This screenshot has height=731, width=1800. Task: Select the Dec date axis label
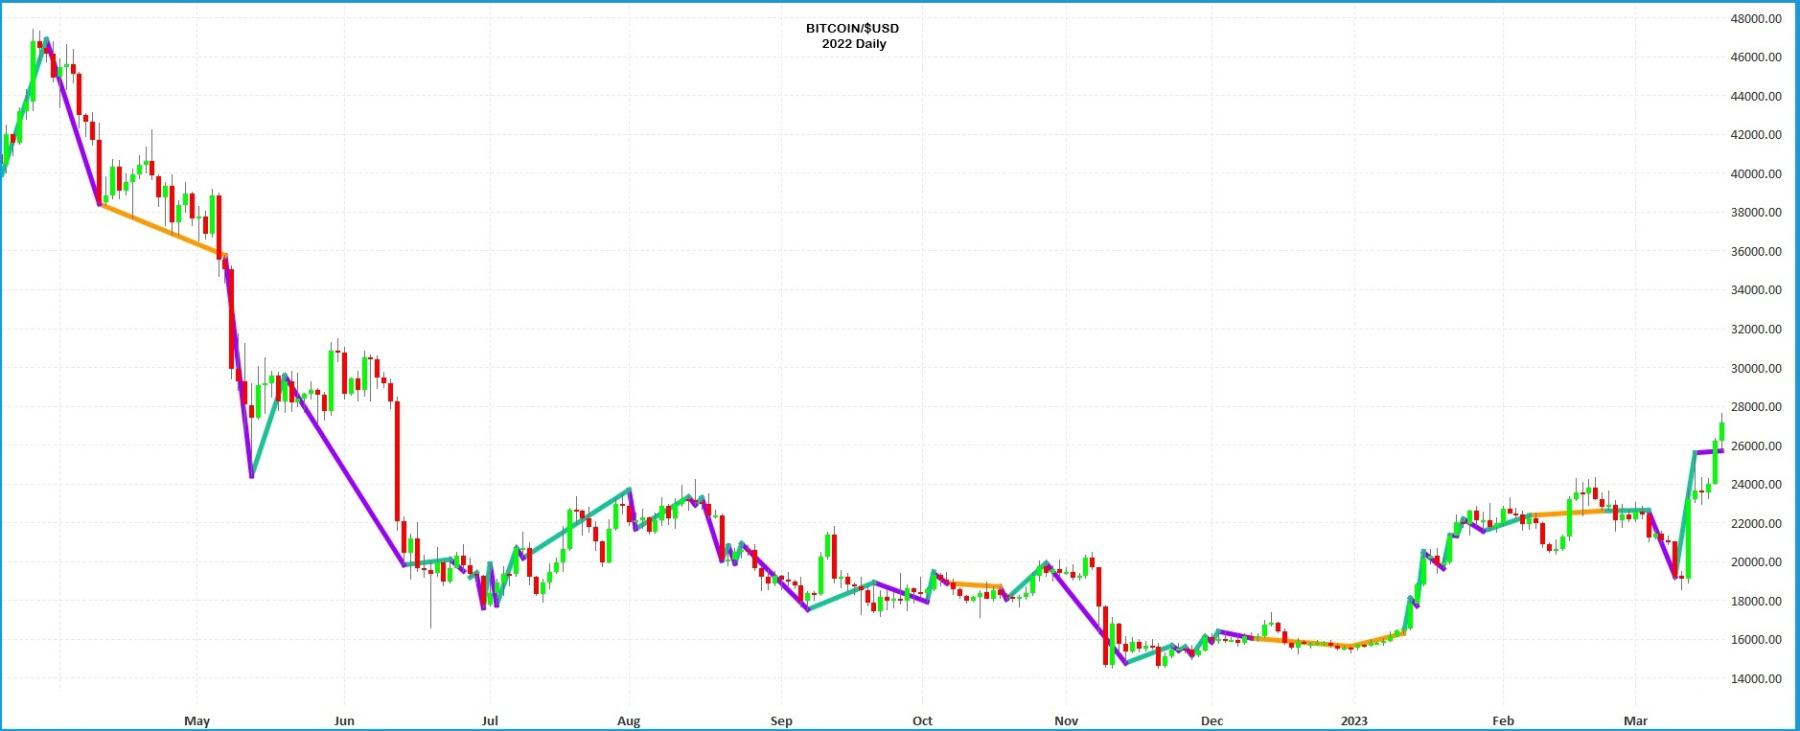point(1211,721)
